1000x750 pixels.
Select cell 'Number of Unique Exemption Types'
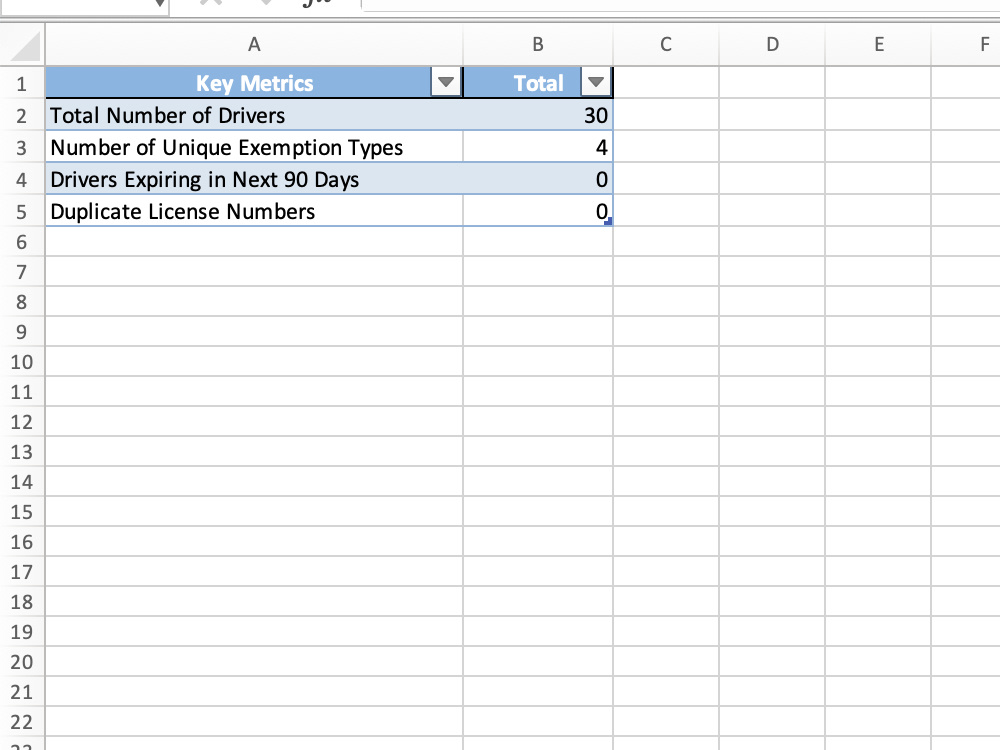point(254,147)
